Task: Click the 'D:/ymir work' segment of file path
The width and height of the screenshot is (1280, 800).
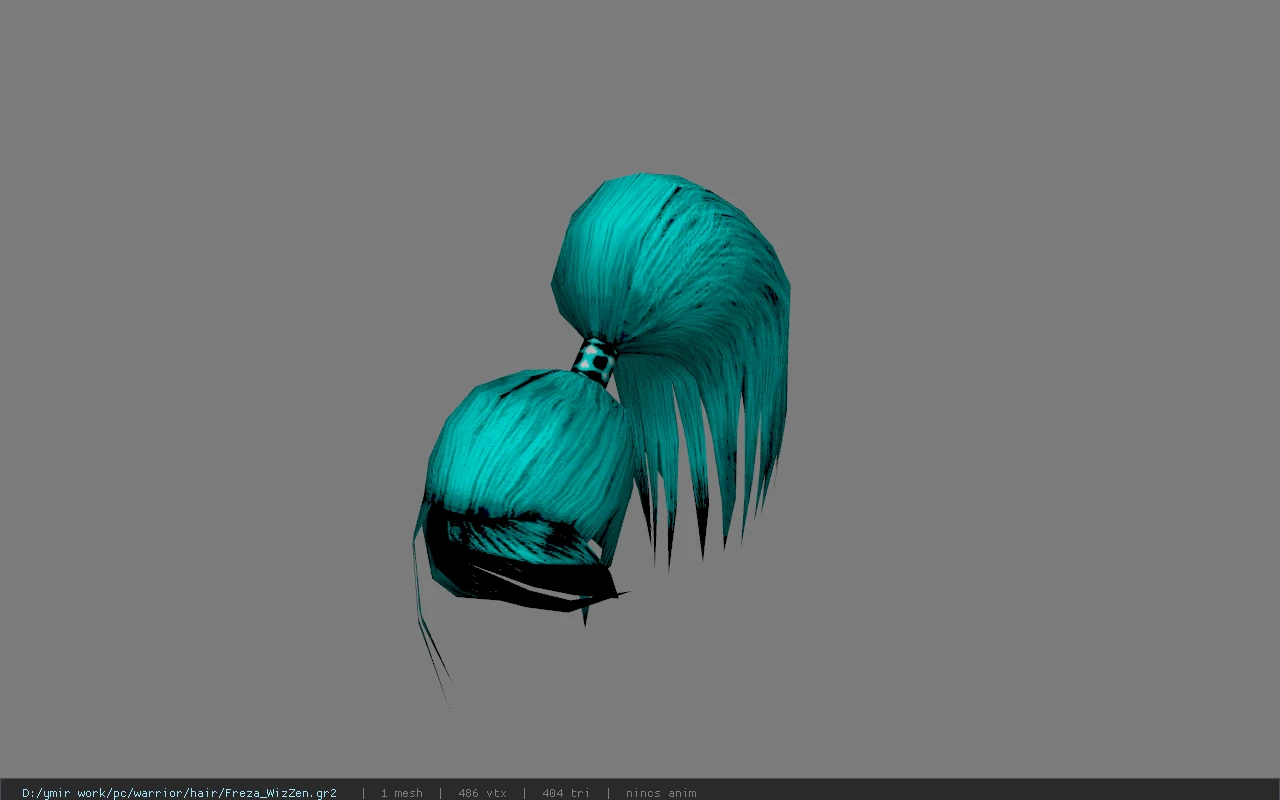Action: [x=67, y=793]
